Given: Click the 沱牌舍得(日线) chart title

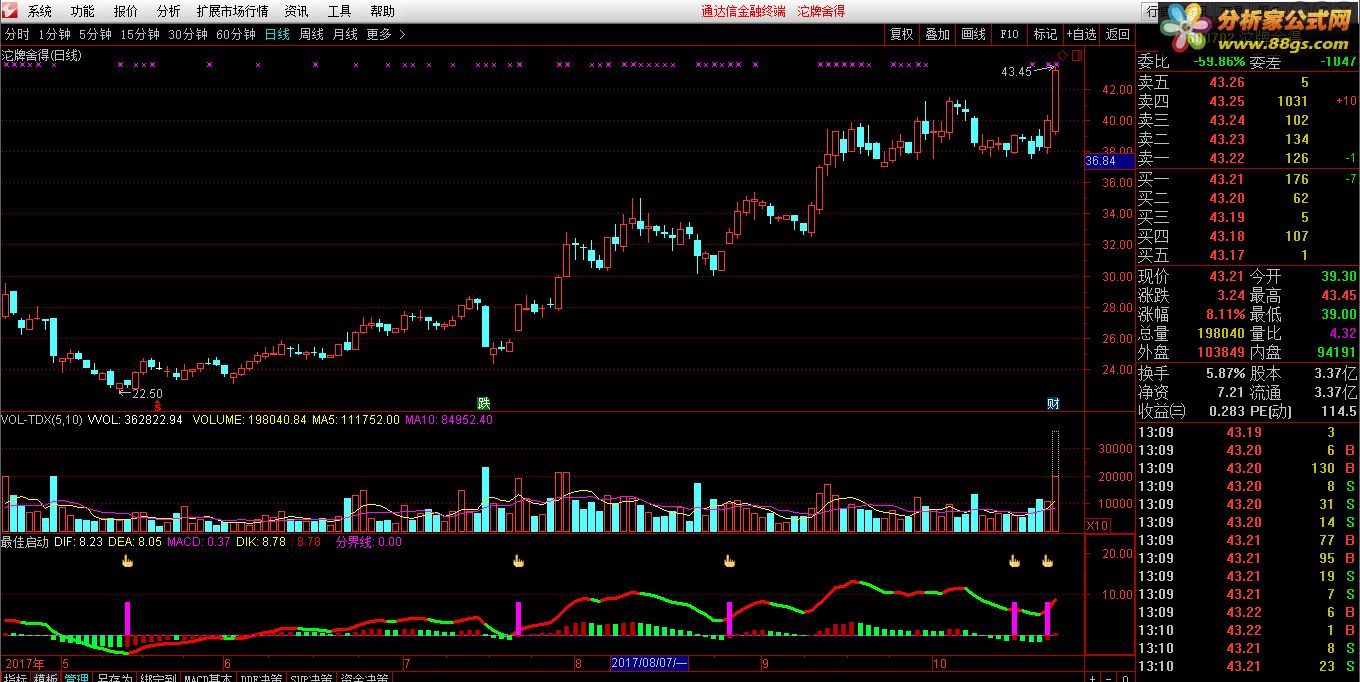Looking at the screenshot, I should point(42,55).
